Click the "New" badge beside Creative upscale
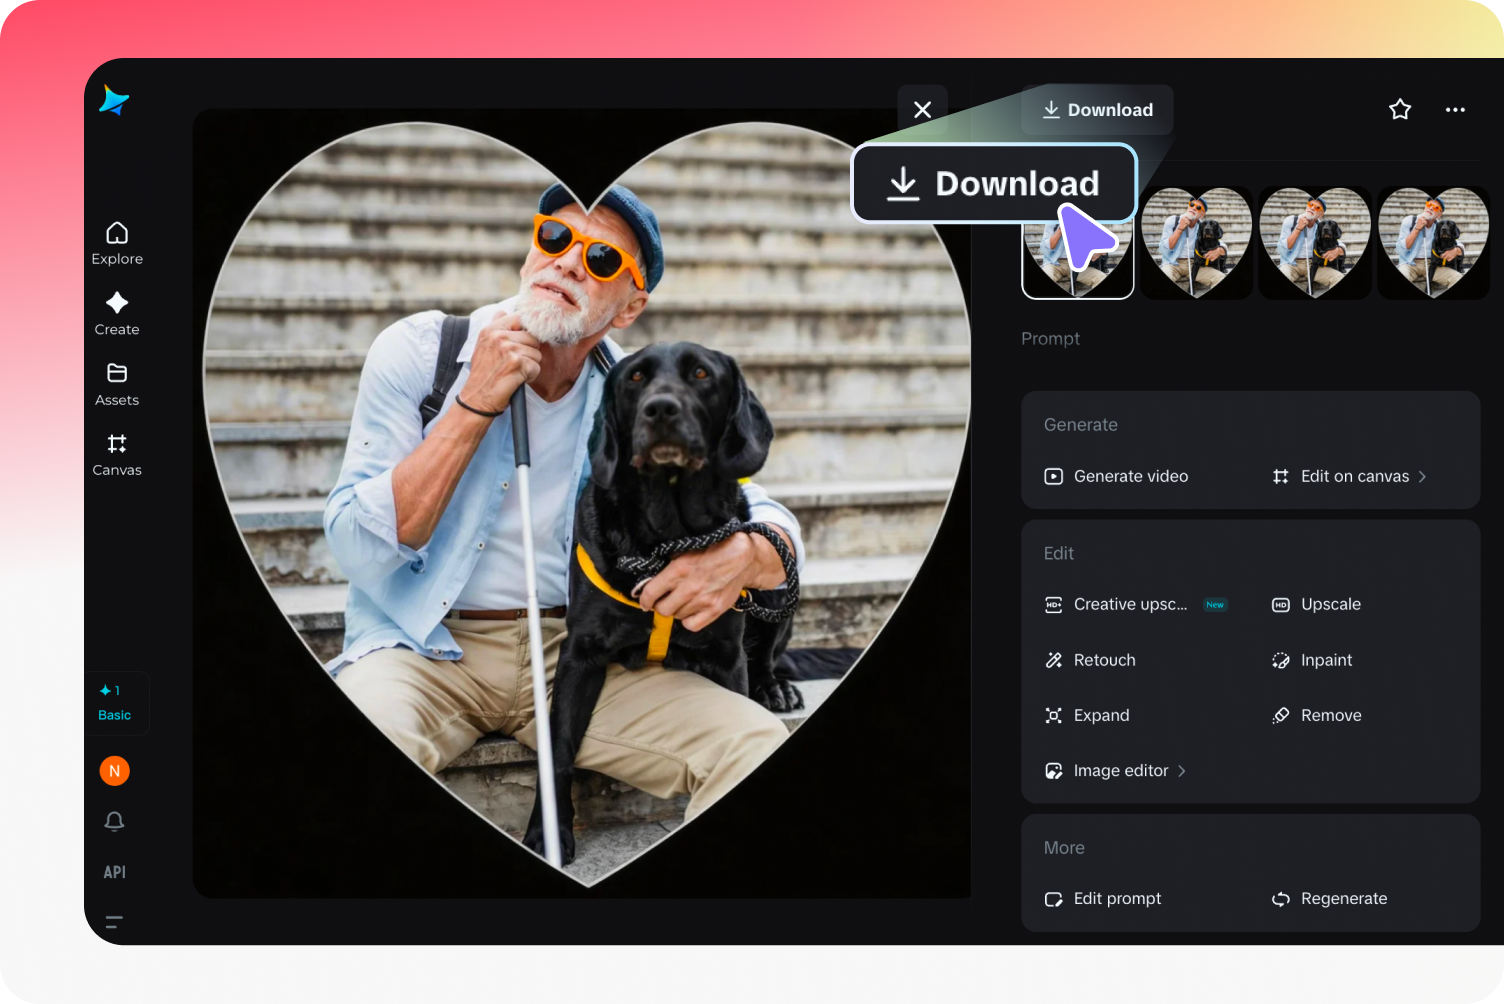1506x1004 pixels. [1215, 605]
